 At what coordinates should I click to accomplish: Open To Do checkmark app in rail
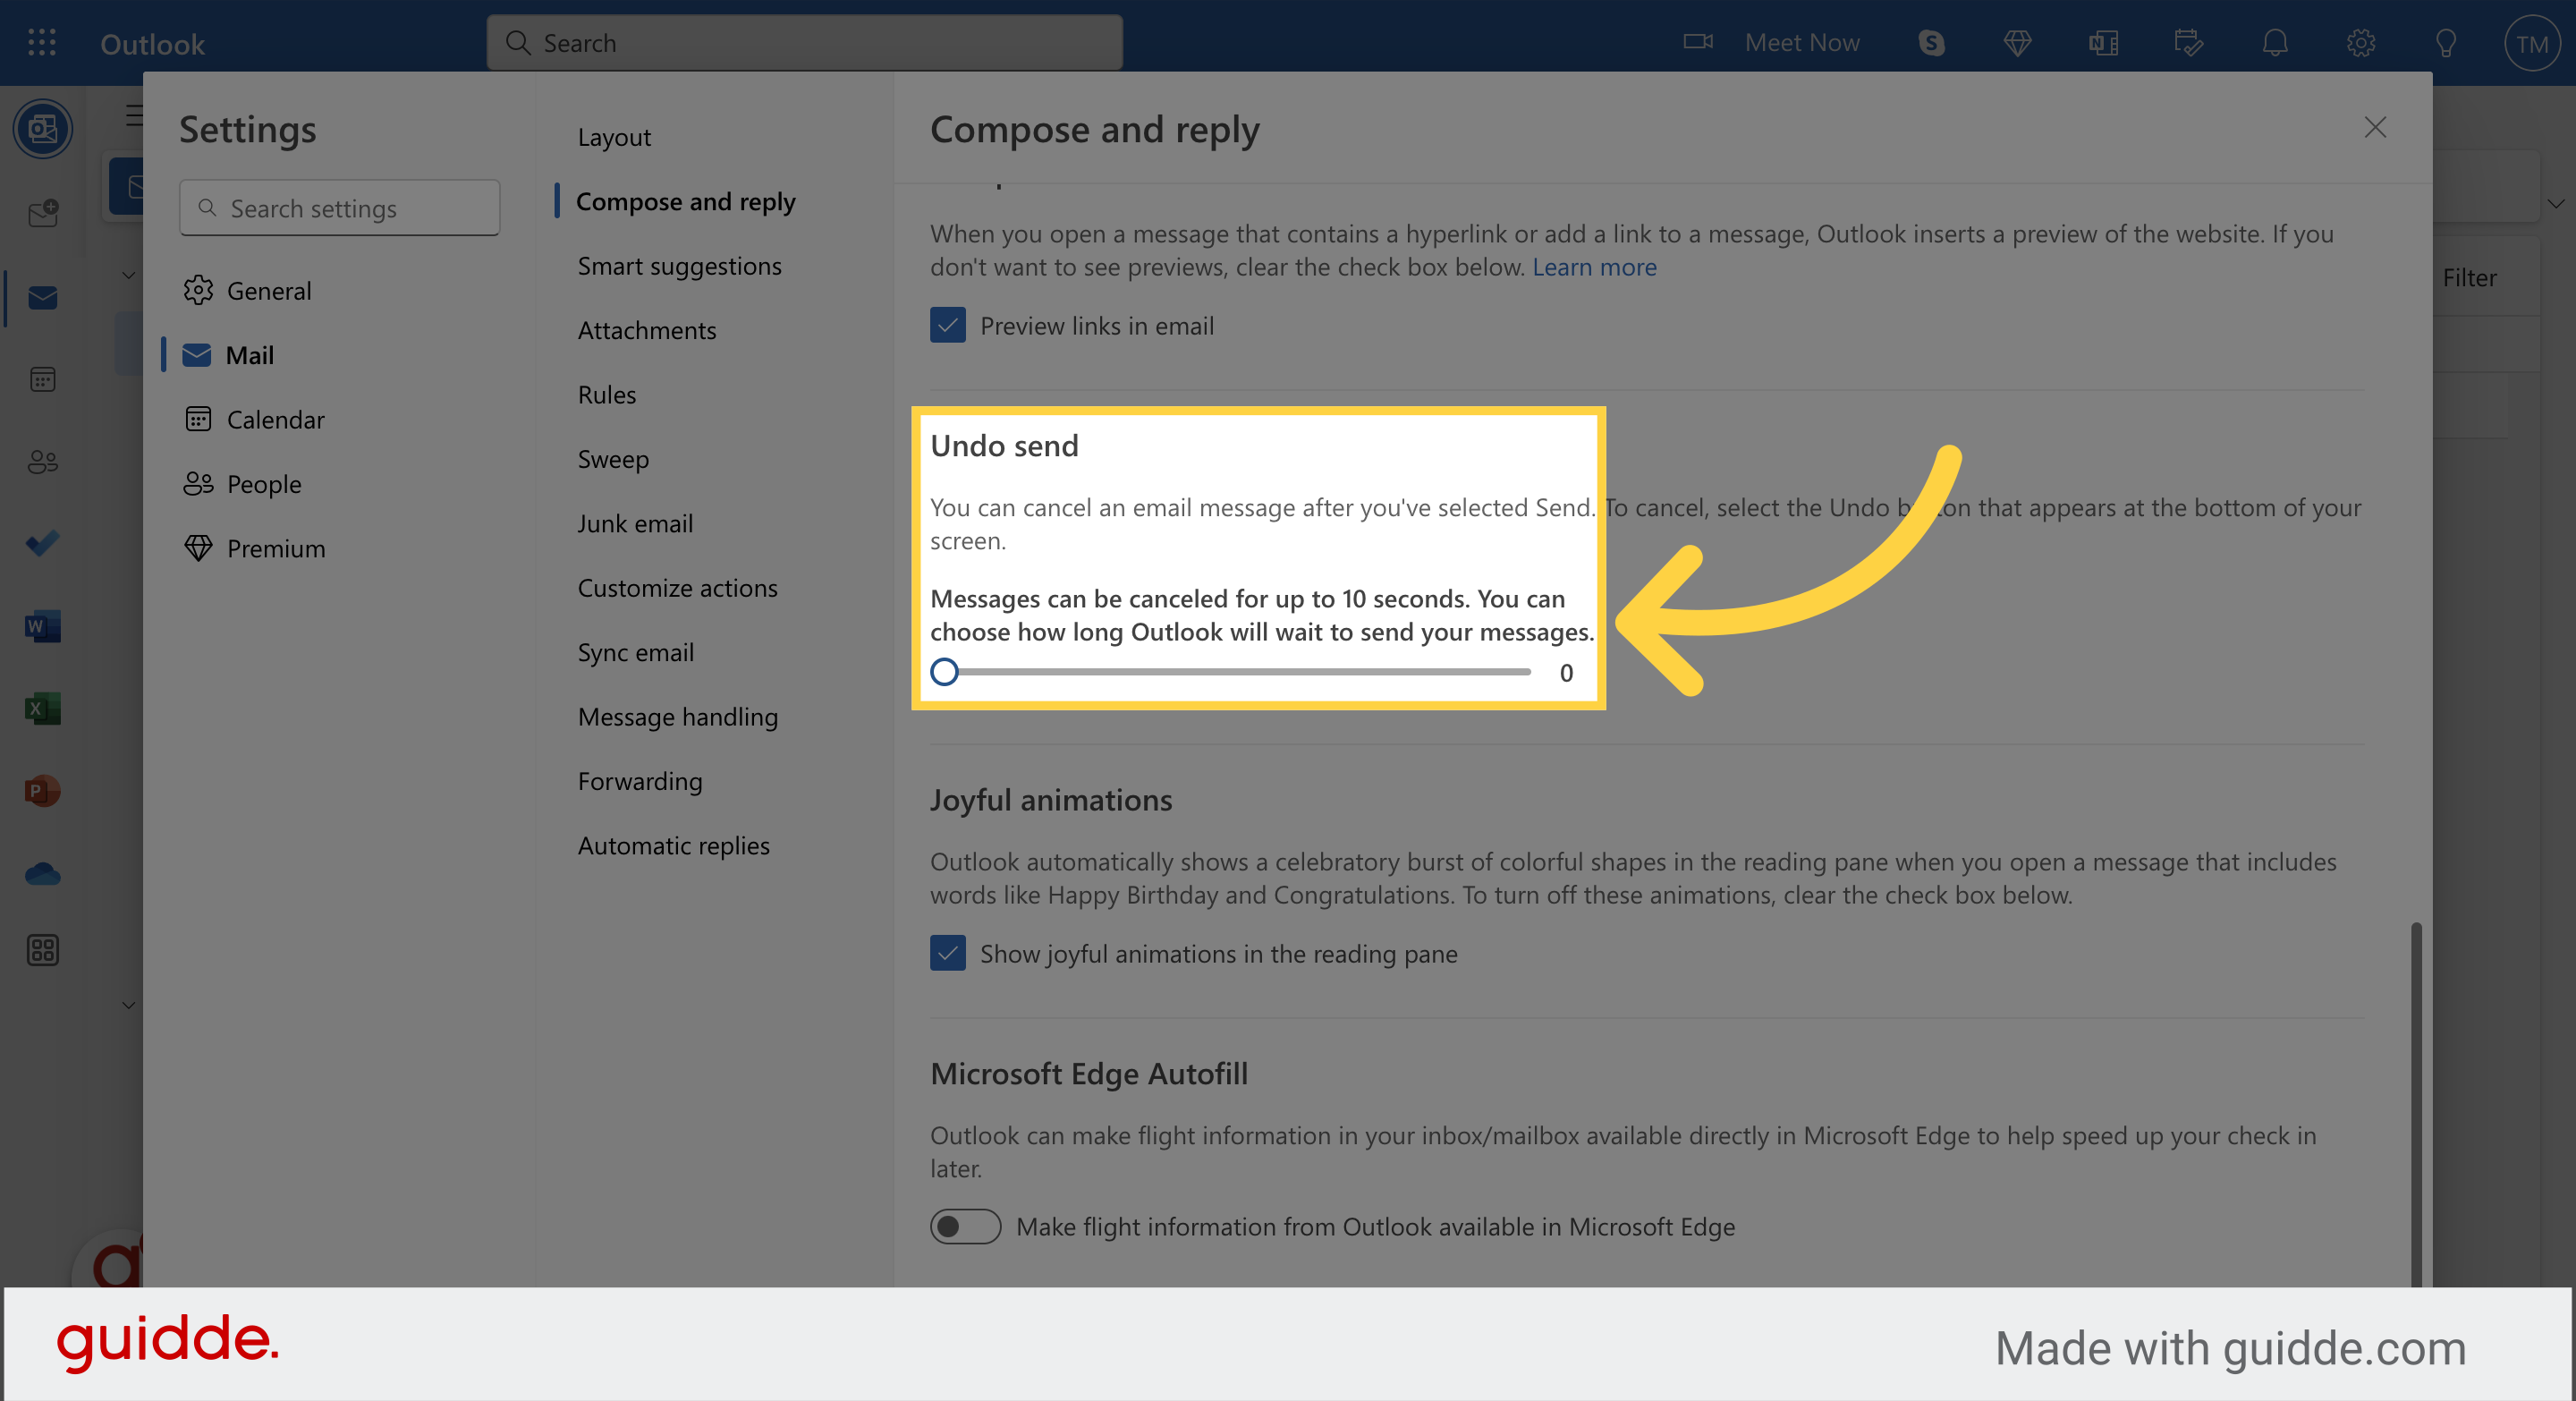(43, 543)
